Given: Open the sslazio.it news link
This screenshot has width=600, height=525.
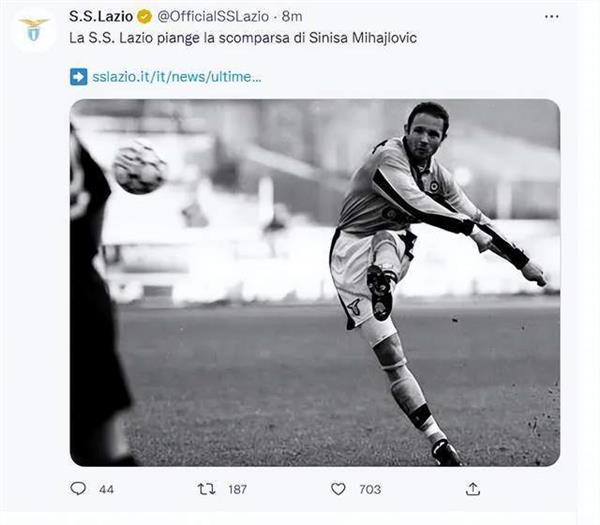Looking at the screenshot, I should point(176,76).
